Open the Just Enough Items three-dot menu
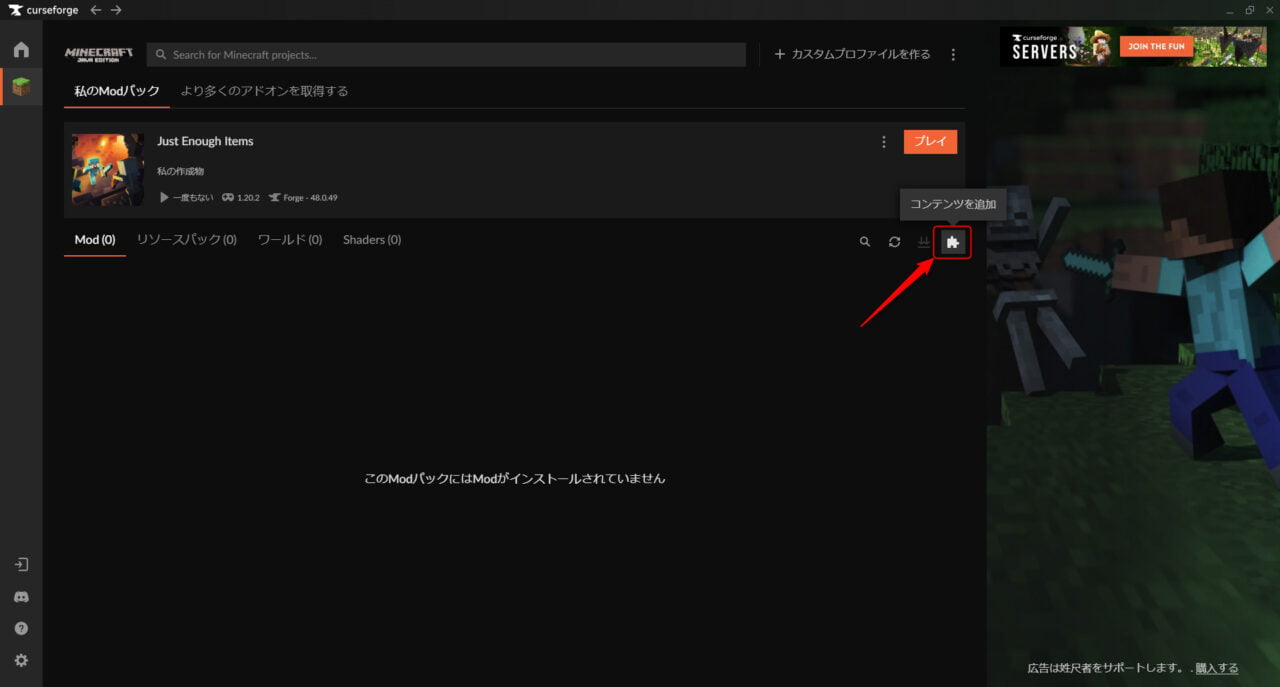 (x=883, y=142)
